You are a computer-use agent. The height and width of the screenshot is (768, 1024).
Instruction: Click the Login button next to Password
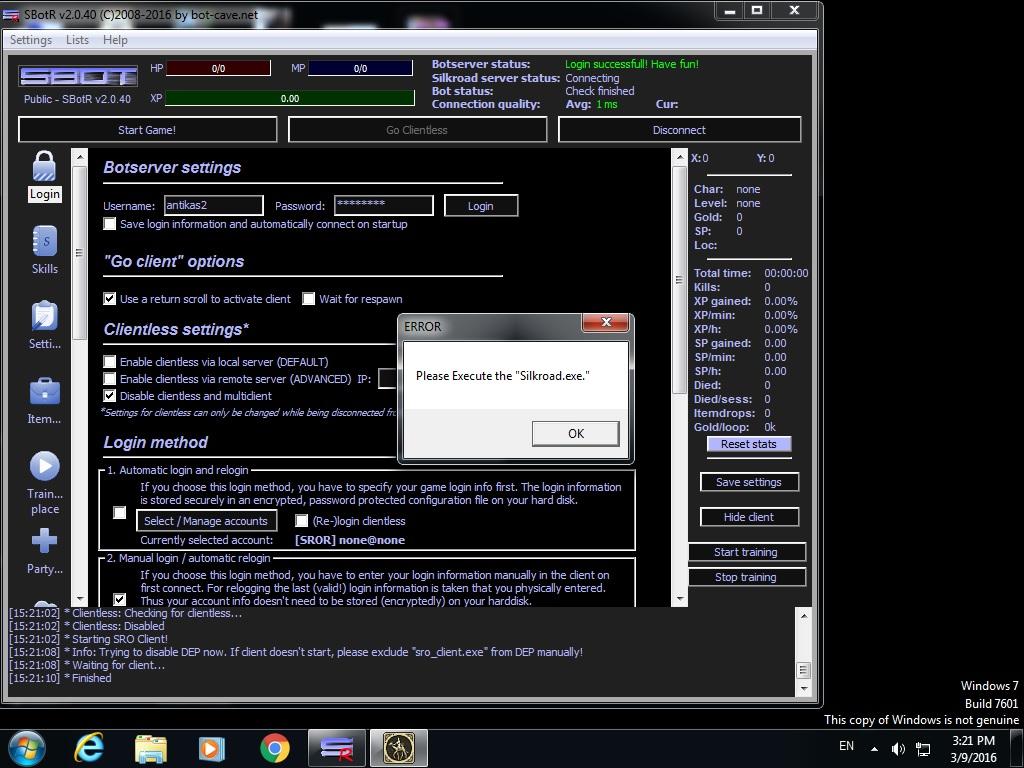tap(481, 206)
